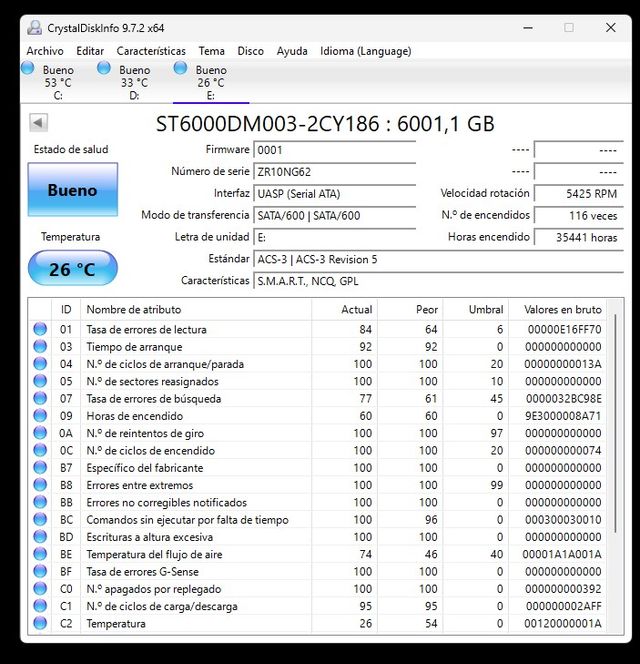Click status orb of Errores entre extremos row

40,485
